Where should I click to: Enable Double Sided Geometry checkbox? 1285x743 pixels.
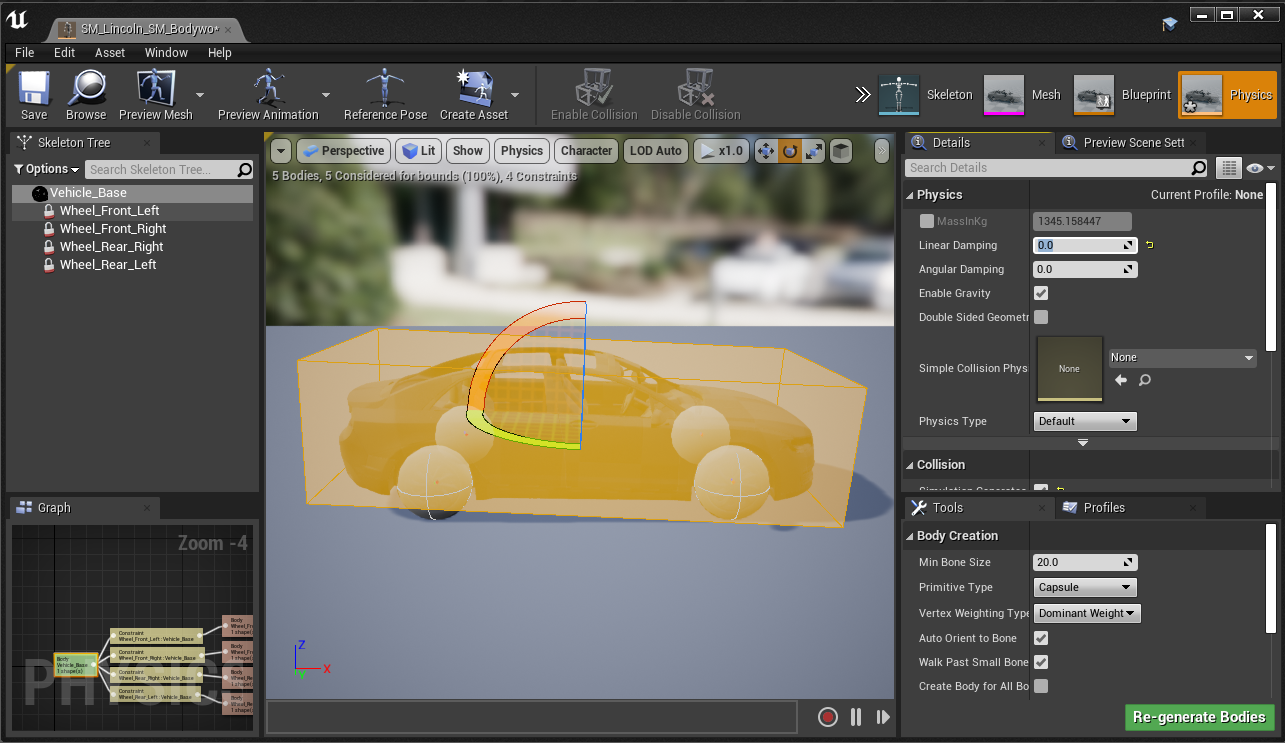pos(1041,317)
